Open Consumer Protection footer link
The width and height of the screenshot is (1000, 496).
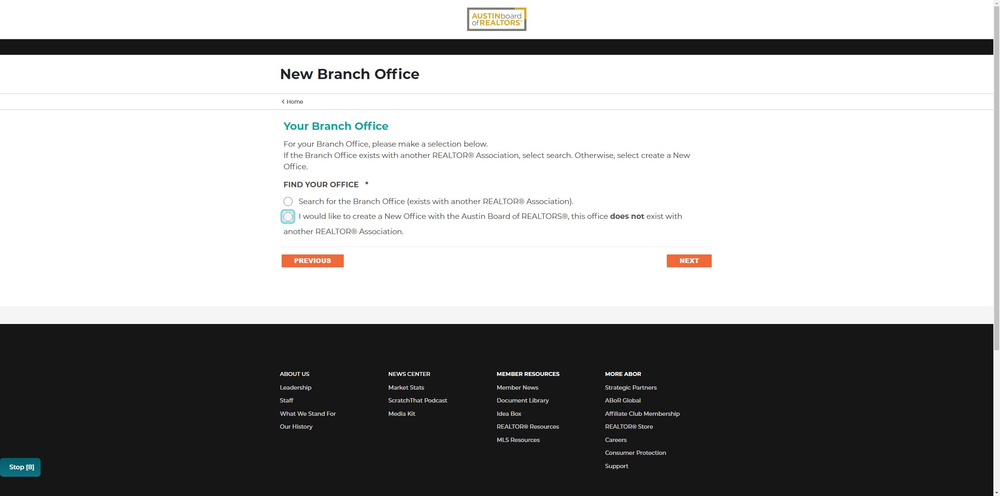(635, 453)
